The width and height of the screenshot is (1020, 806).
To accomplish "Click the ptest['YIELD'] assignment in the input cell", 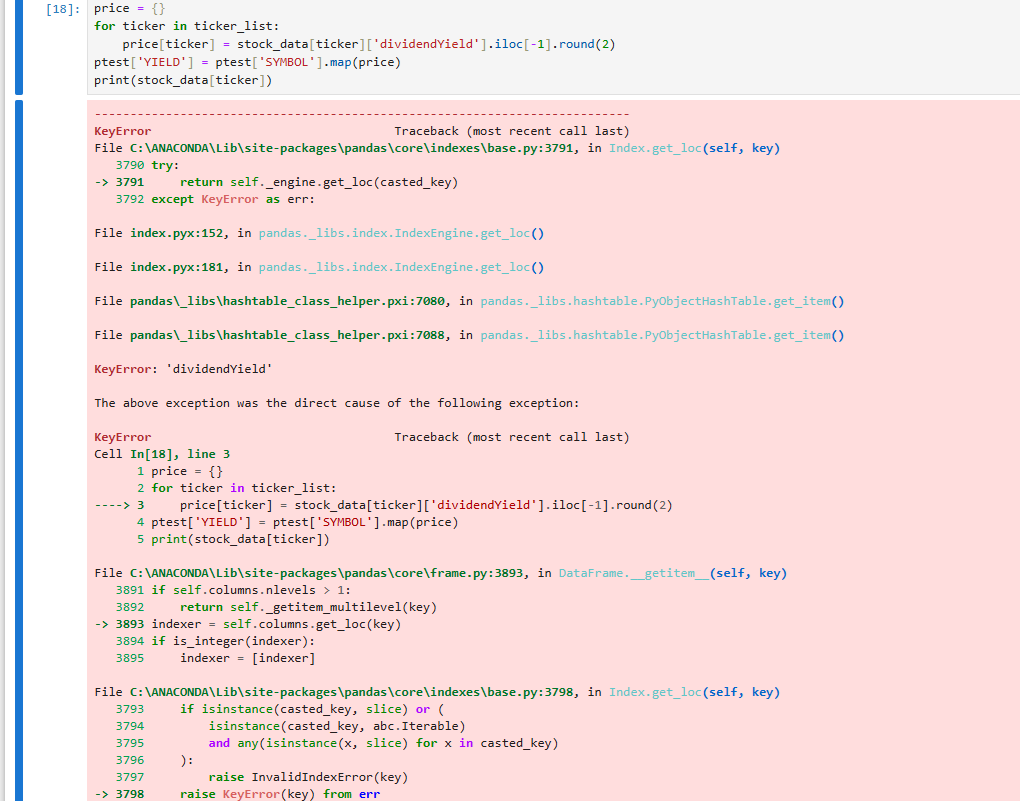I will coord(247,62).
